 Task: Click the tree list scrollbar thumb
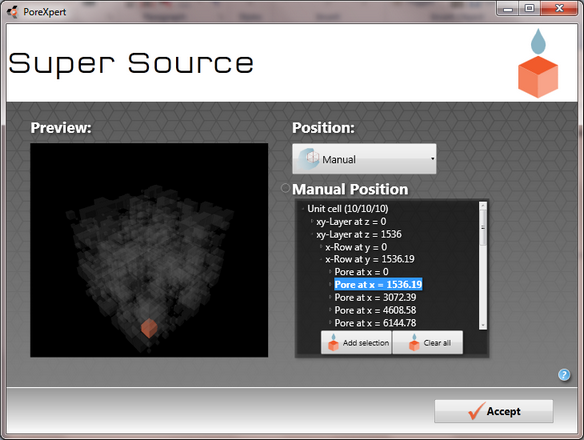pyautogui.click(x=483, y=227)
